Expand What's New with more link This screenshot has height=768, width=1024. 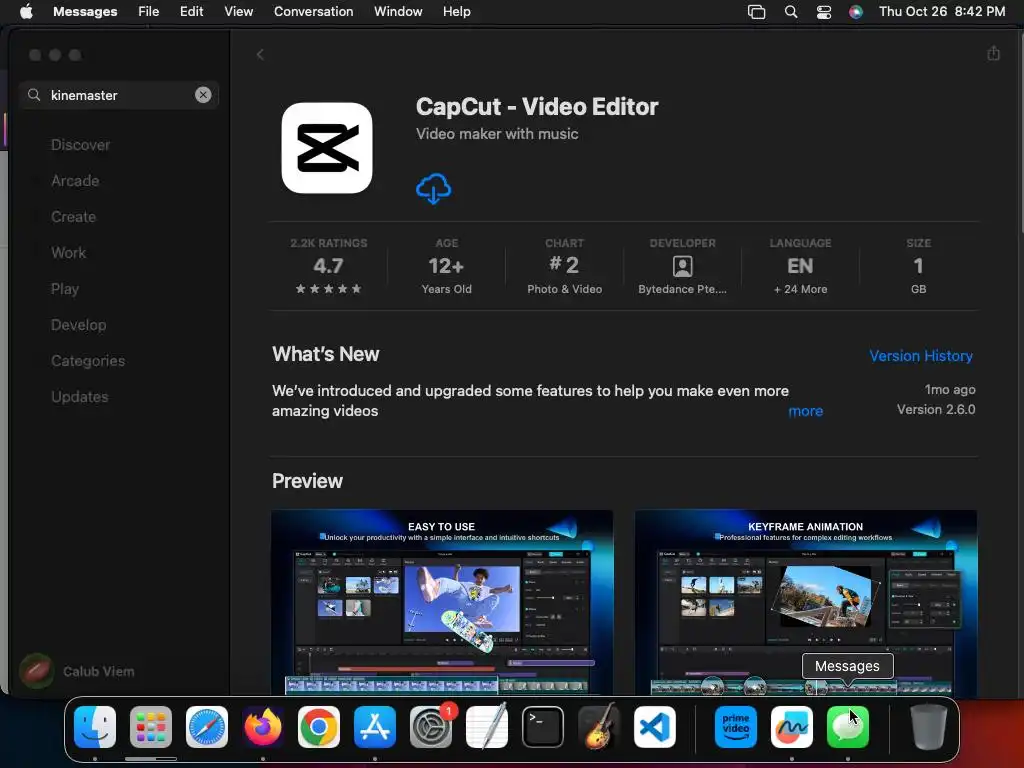(805, 411)
